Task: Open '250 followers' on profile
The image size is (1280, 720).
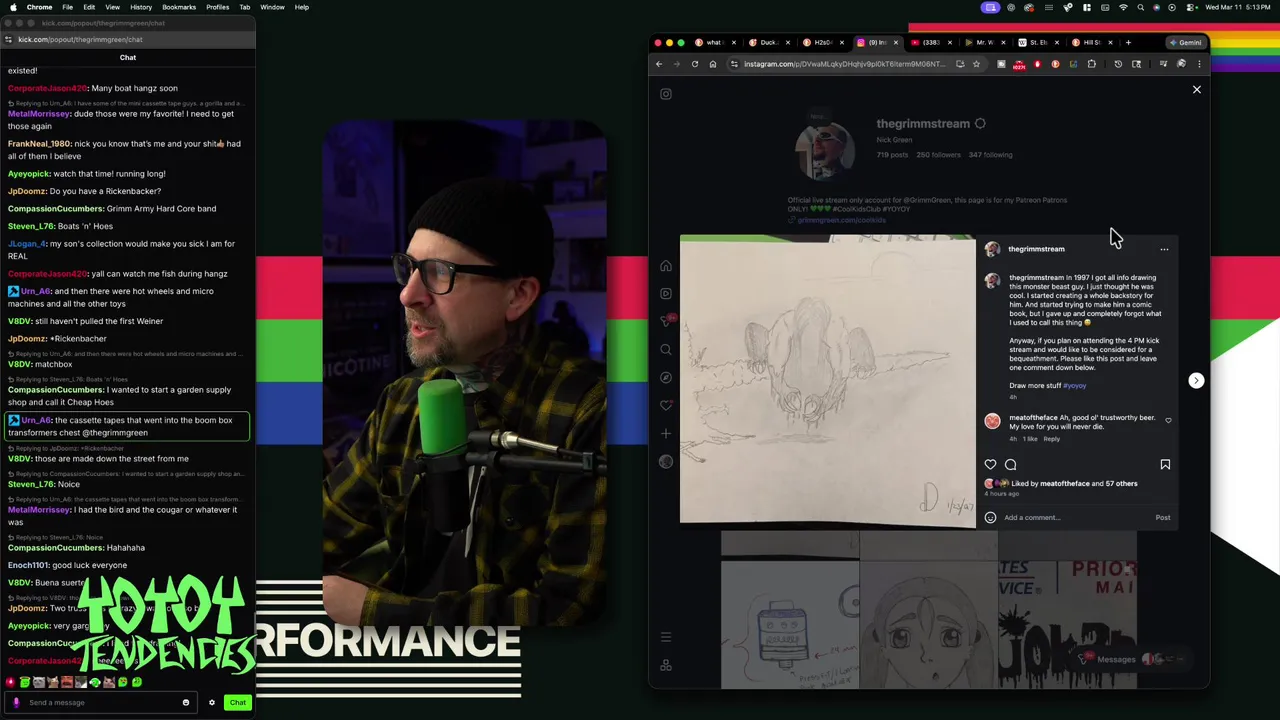Action: pos(938,155)
